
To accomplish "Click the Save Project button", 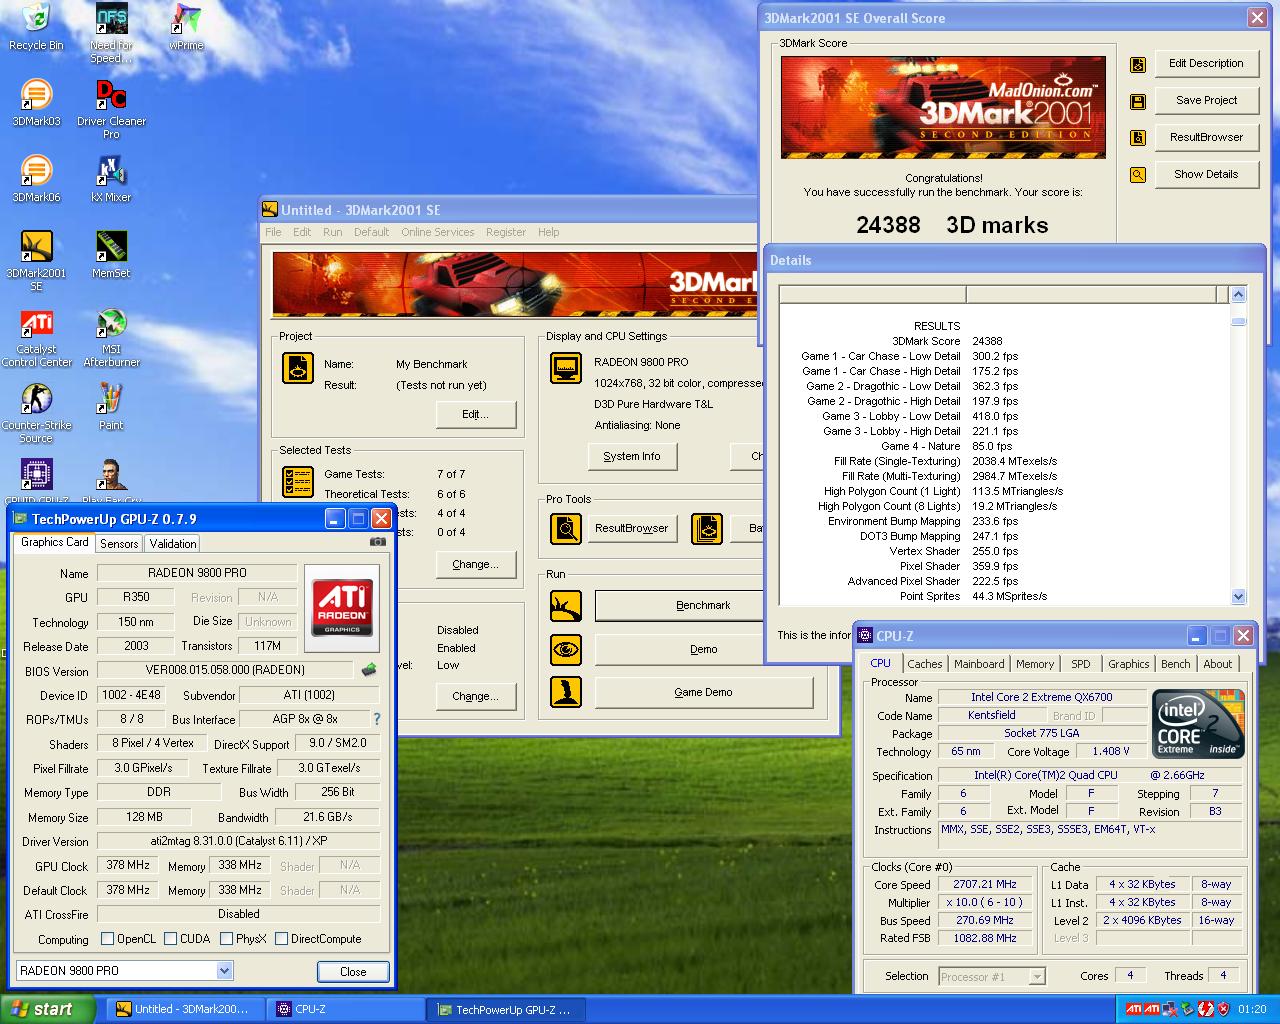I will pyautogui.click(x=1206, y=101).
